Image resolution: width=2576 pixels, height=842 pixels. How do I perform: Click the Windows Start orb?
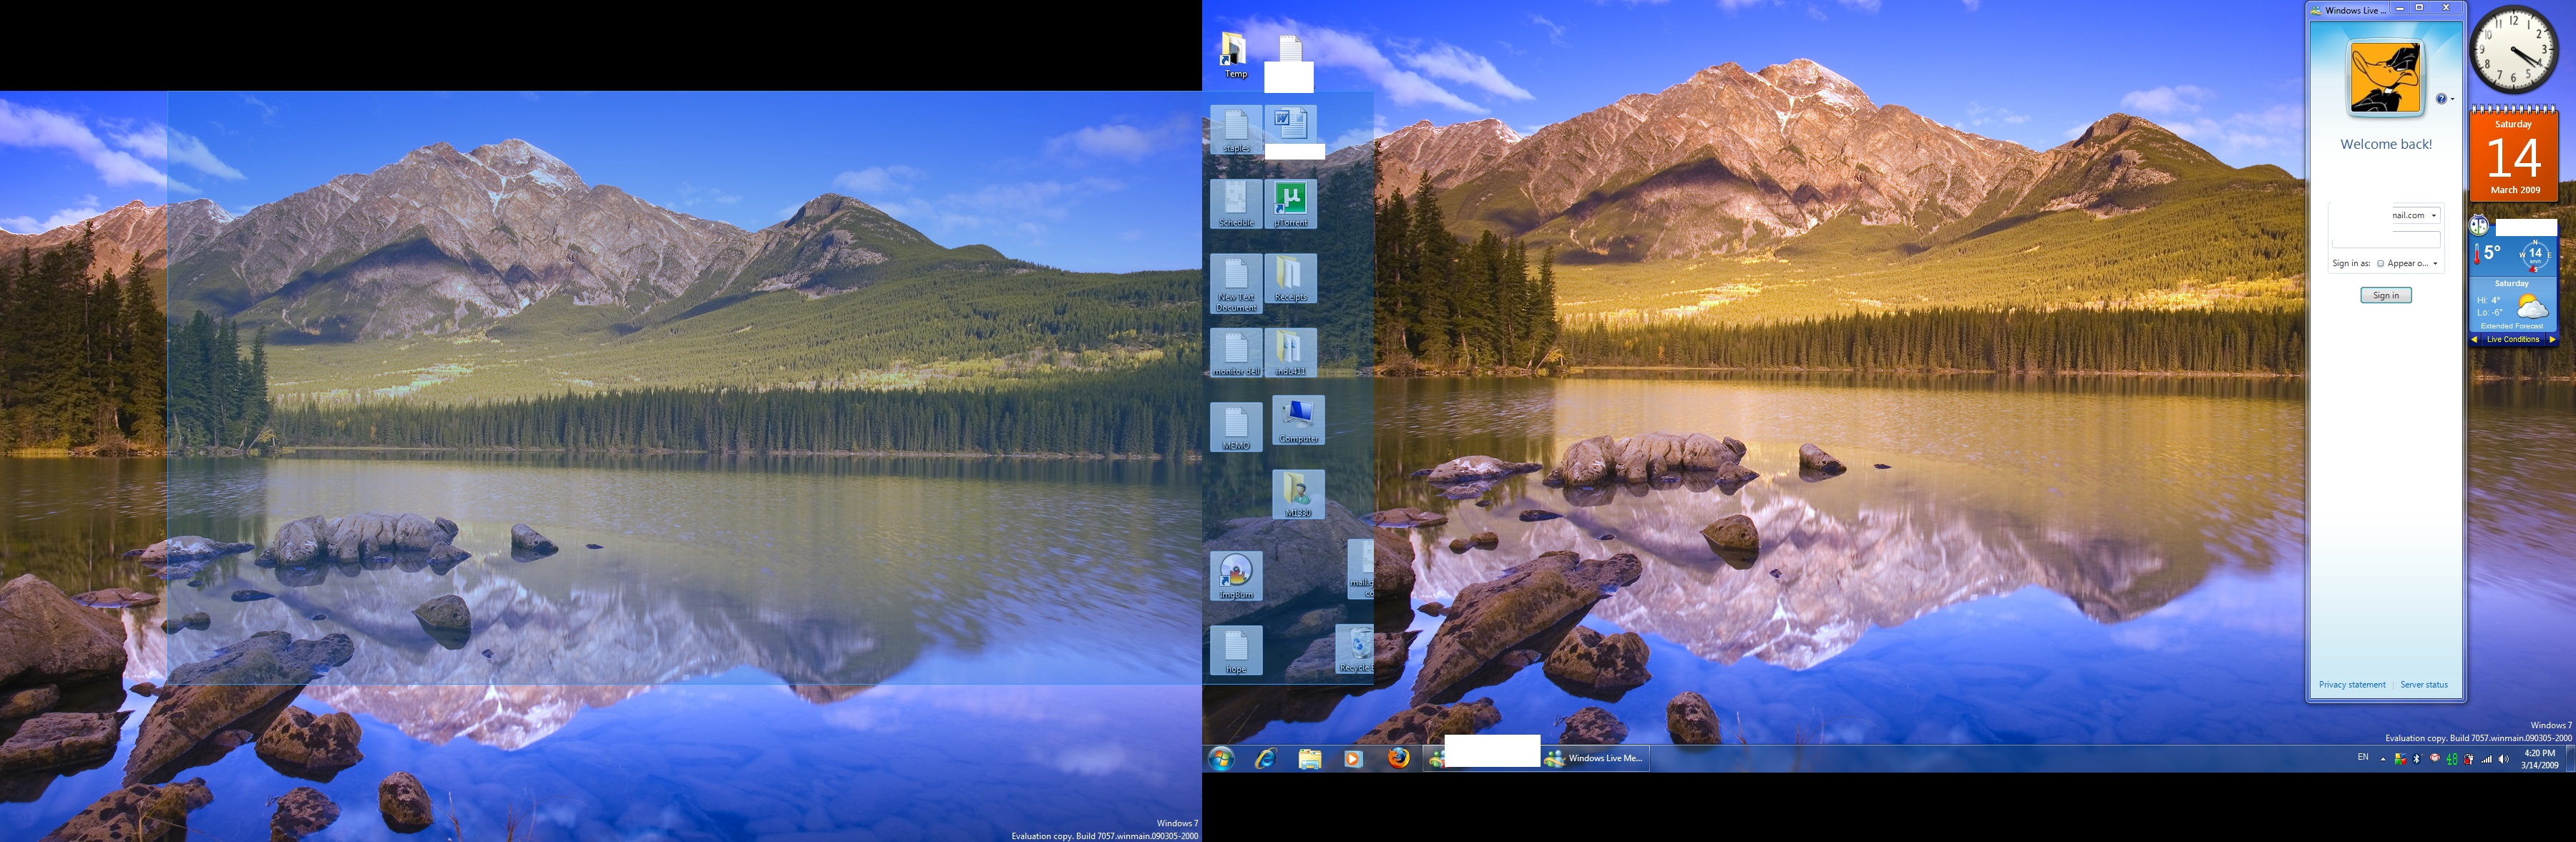point(1221,759)
